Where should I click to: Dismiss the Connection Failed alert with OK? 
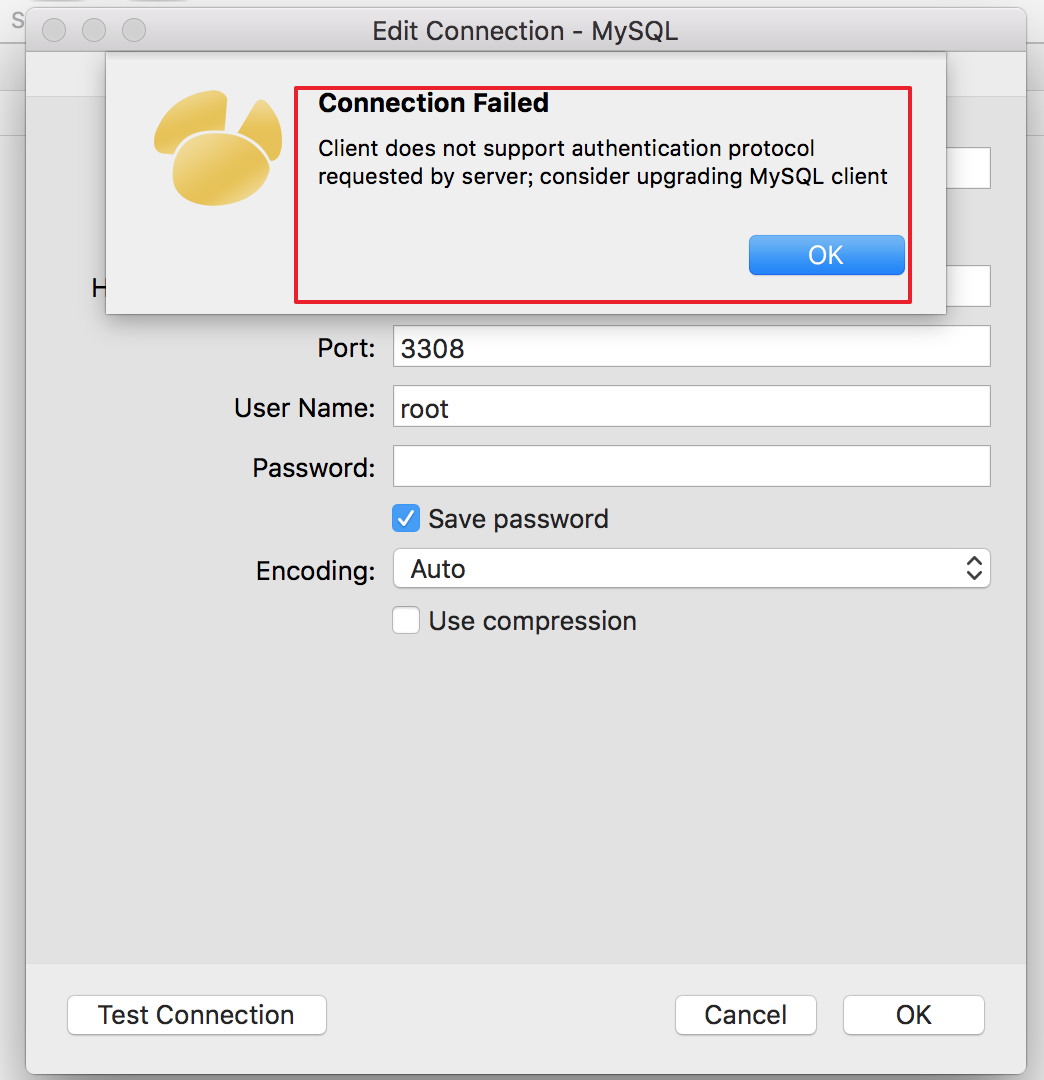point(826,255)
